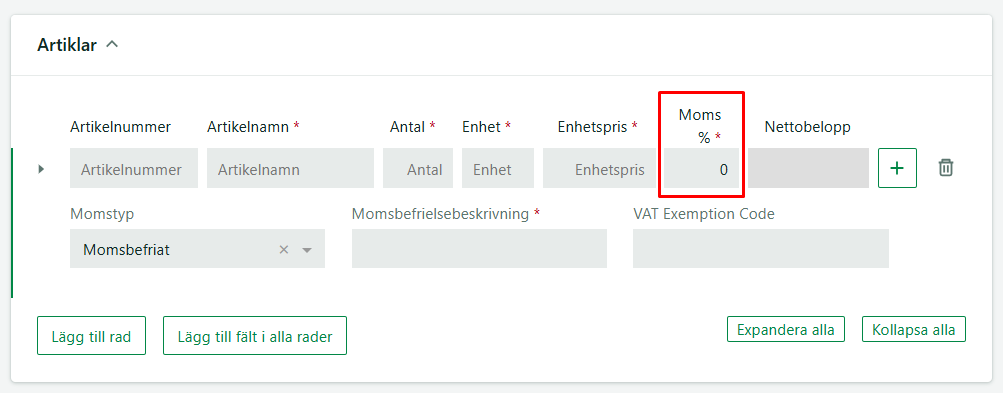
Task: Click the Lägg till rad button
Action: (91, 335)
